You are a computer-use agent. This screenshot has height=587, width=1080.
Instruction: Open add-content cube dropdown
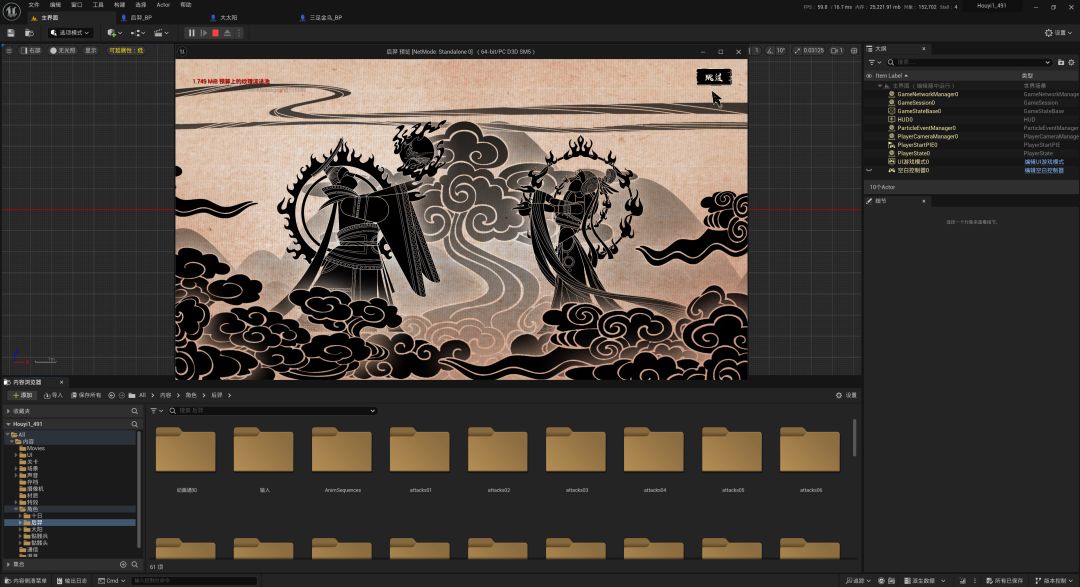pyautogui.click(x=114, y=32)
